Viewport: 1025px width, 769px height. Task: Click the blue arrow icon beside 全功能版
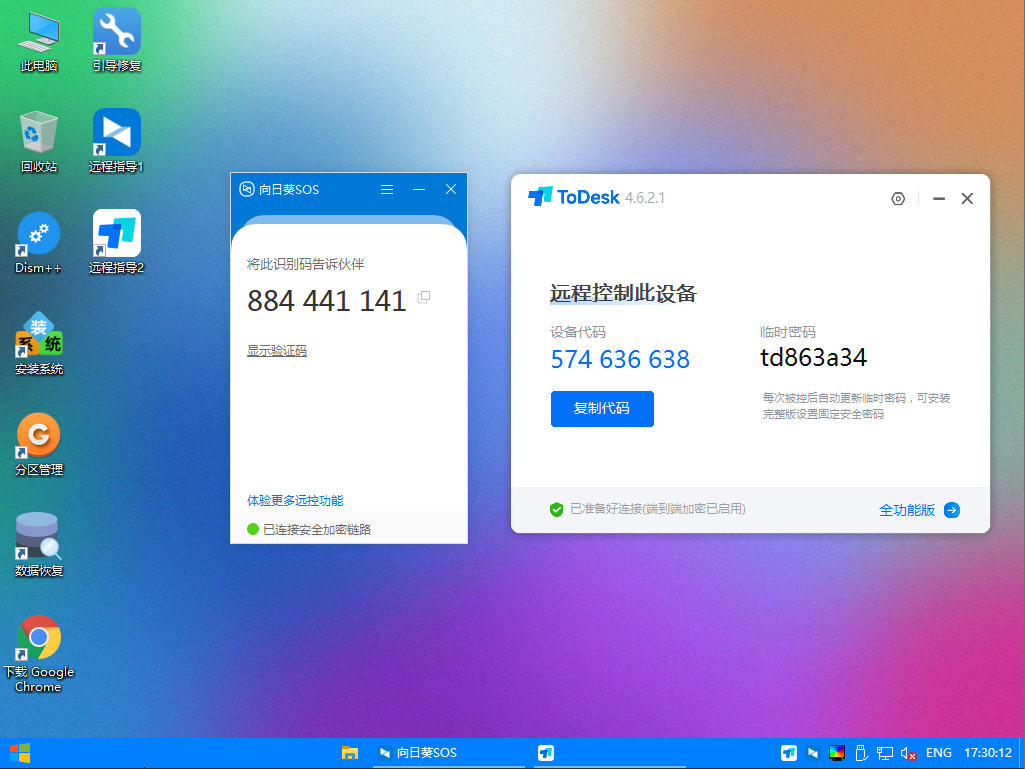click(x=952, y=510)
